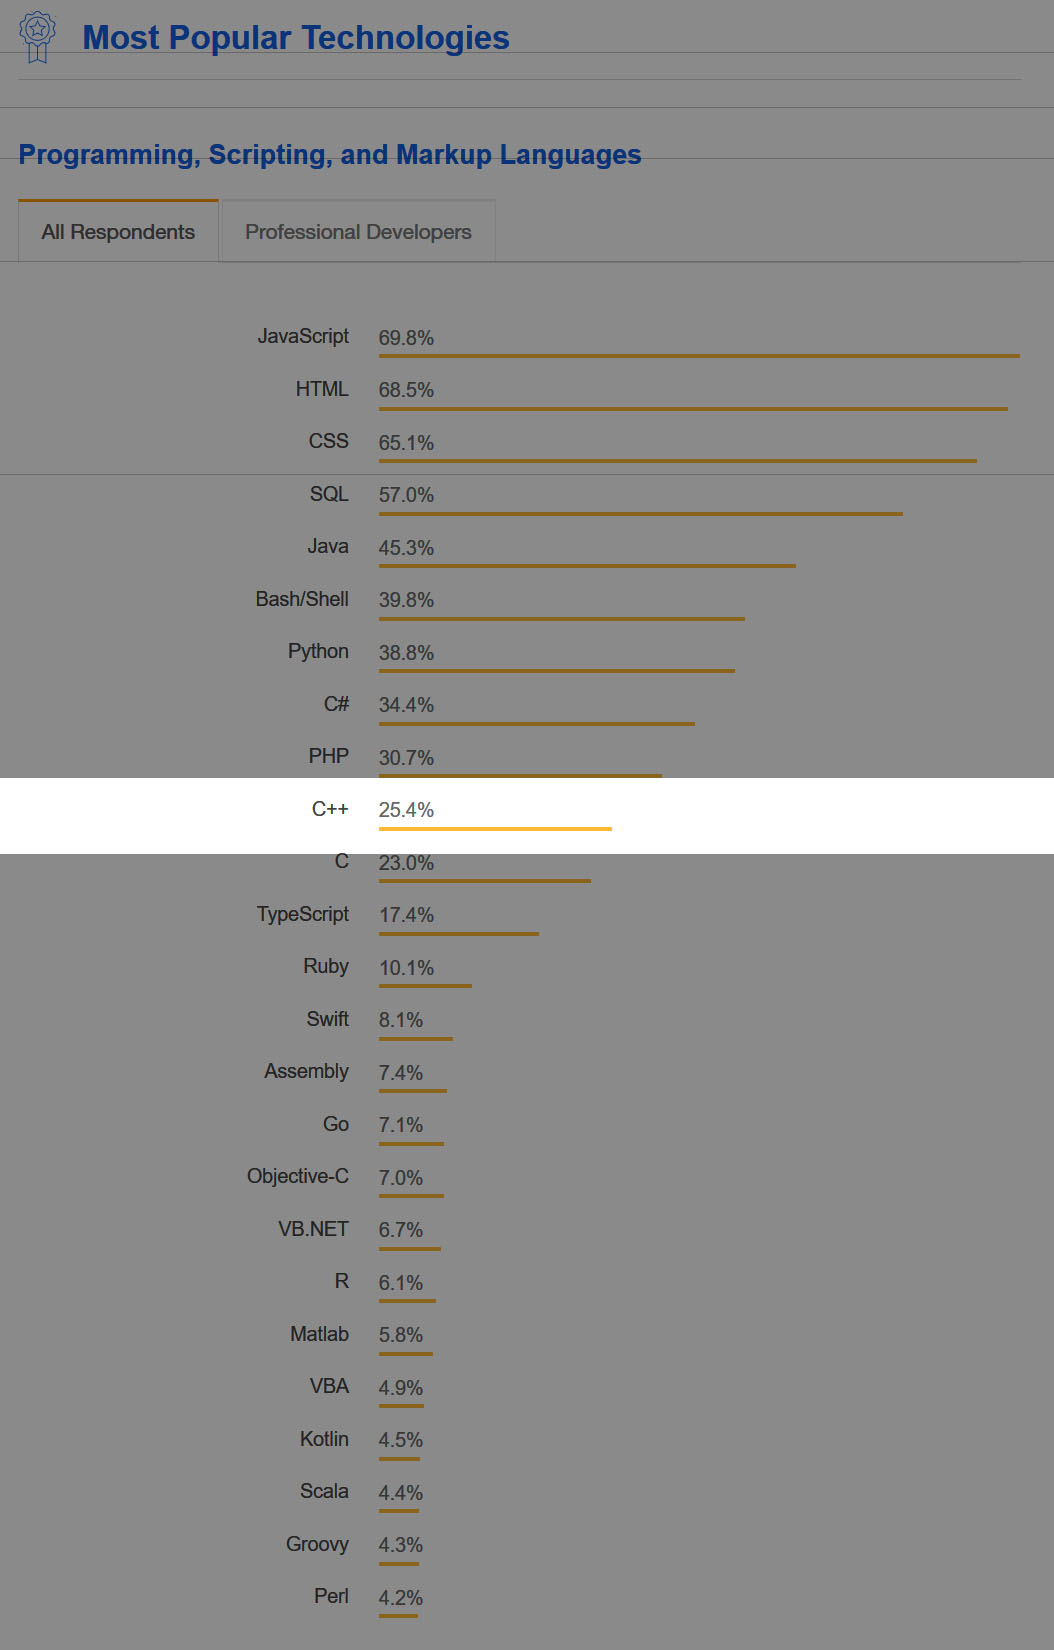
Task: Switch to the All Respondents tab
Action: point(118,232)
